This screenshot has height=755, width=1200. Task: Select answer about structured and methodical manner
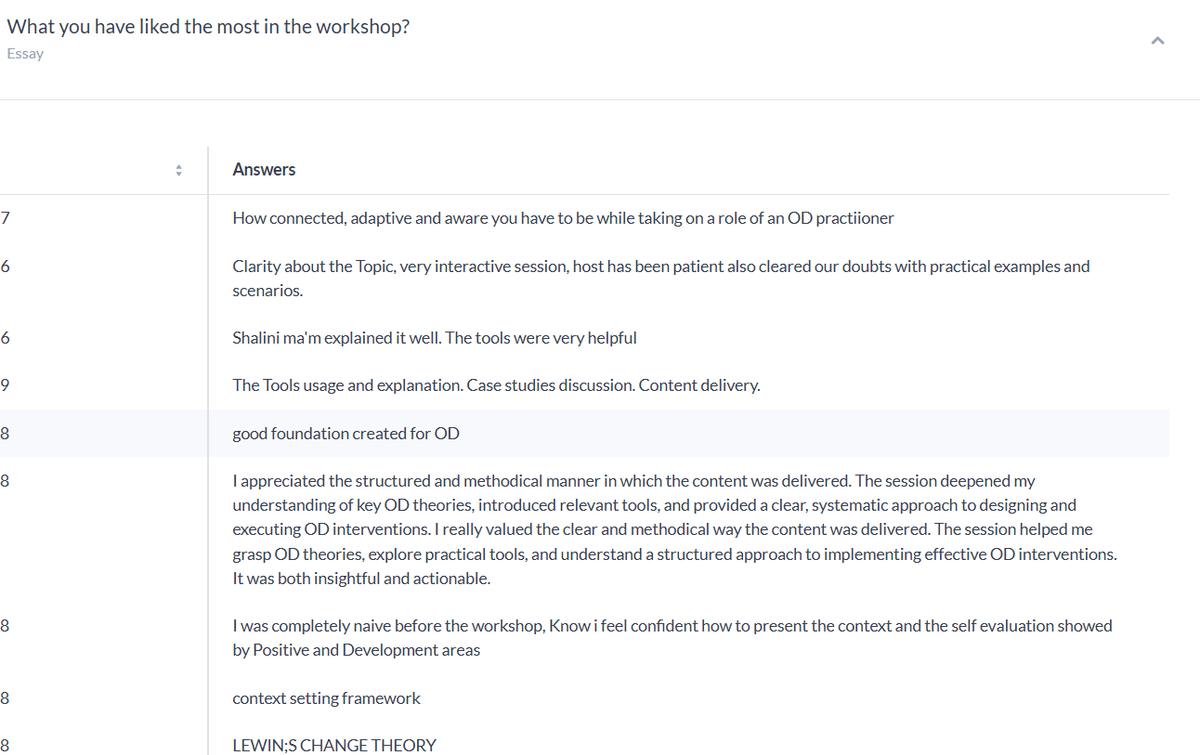[x=674, y=530]
